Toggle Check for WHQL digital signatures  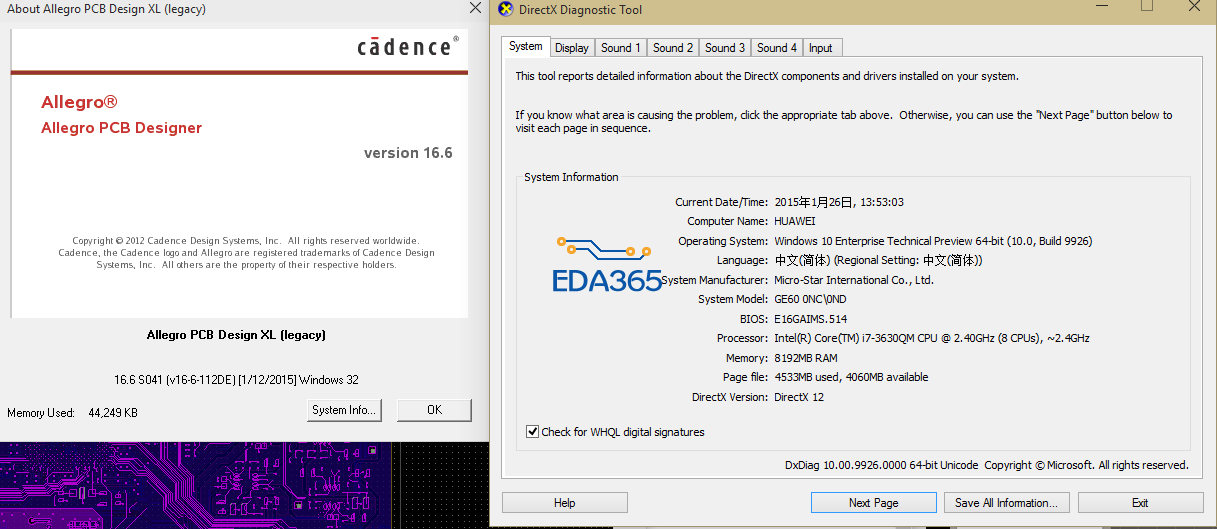click(532, 432)
